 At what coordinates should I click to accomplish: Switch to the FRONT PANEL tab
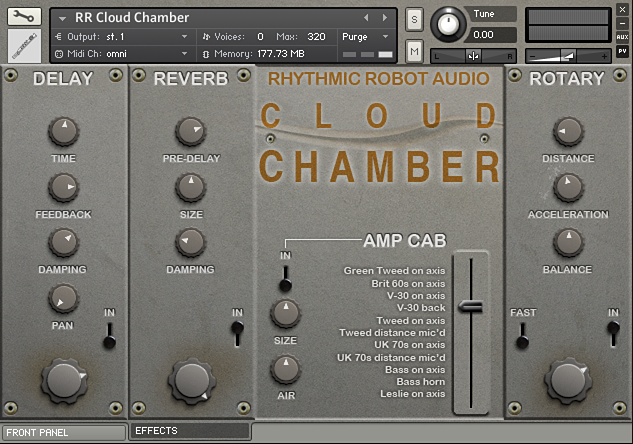(63, 433)
